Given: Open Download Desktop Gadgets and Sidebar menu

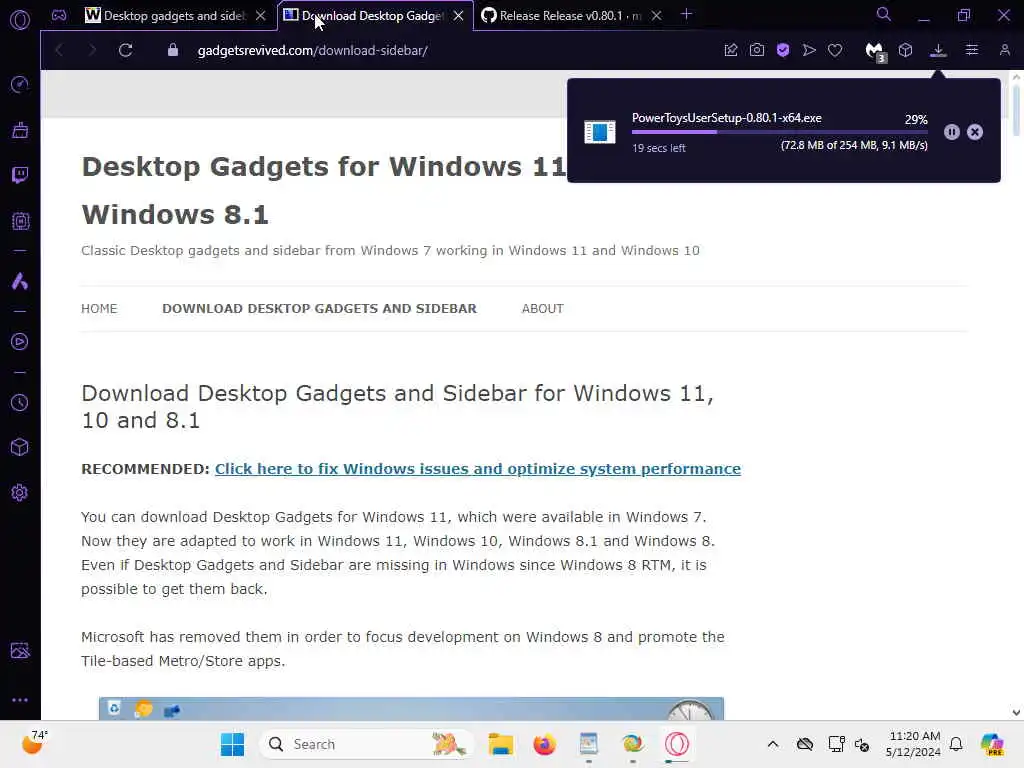Looking at the screenshot, I should pyautogui.click(x=319, y=308).
